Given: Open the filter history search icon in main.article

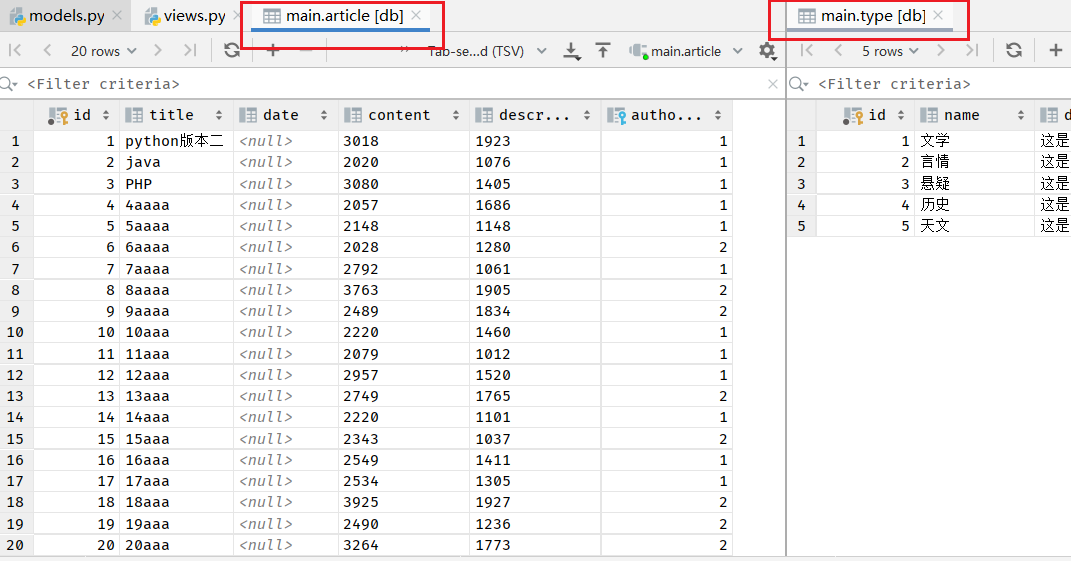Looking at the screenshot, I should point(9,84).
